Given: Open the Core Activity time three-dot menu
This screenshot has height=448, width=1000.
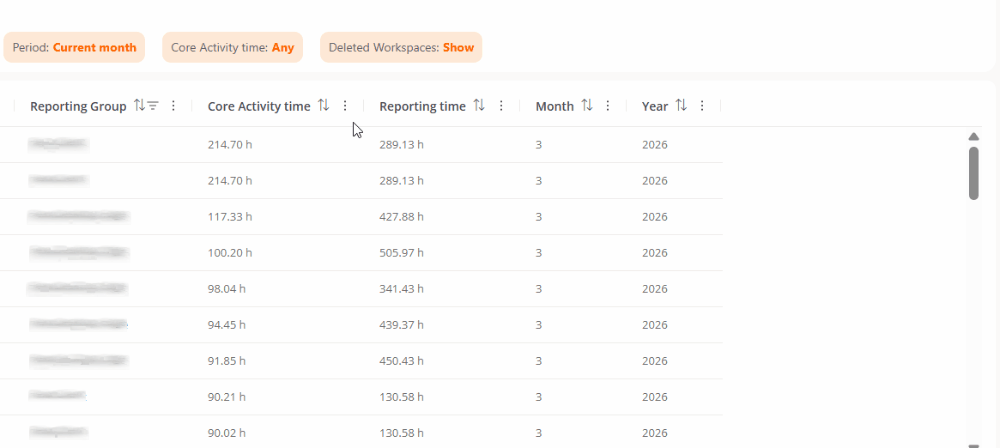Looking at the screenshot, I should 345,106.
